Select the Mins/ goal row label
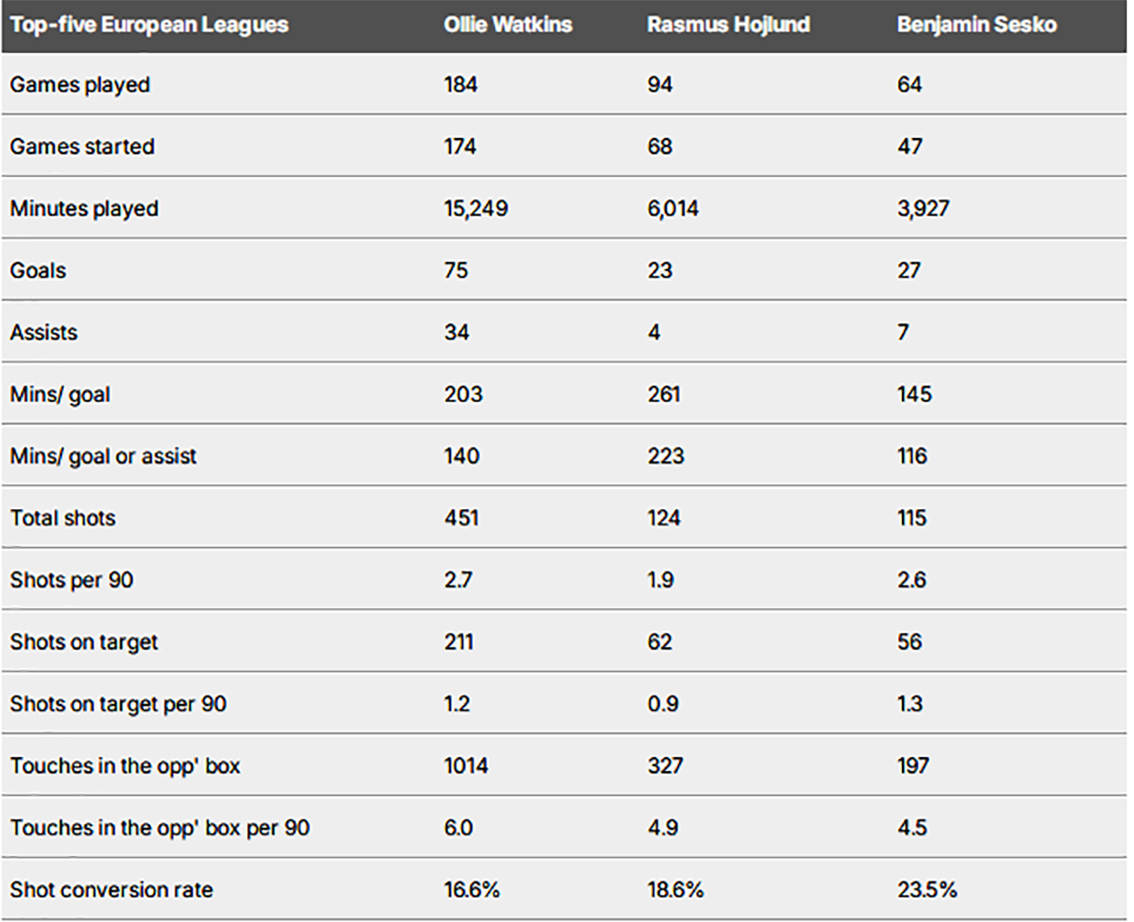The width and height of the screenshot is (1134, 922). tap(60, 395)
